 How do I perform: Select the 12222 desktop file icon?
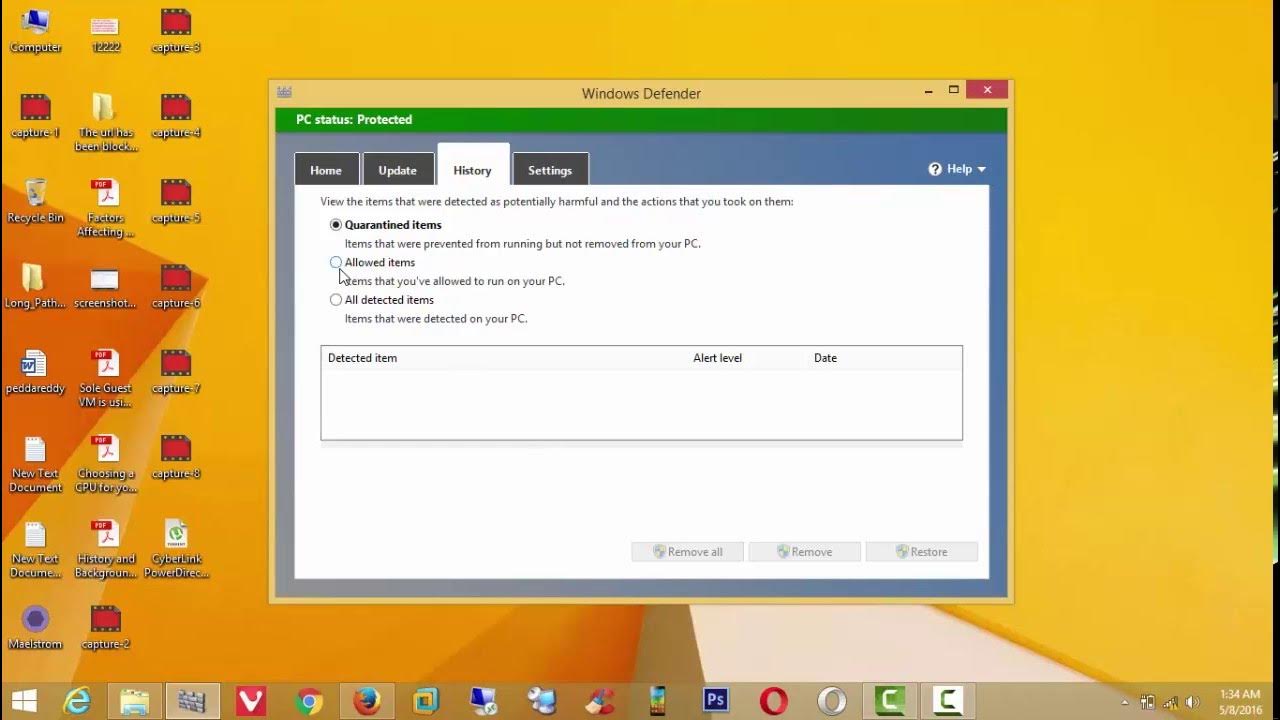105,30
